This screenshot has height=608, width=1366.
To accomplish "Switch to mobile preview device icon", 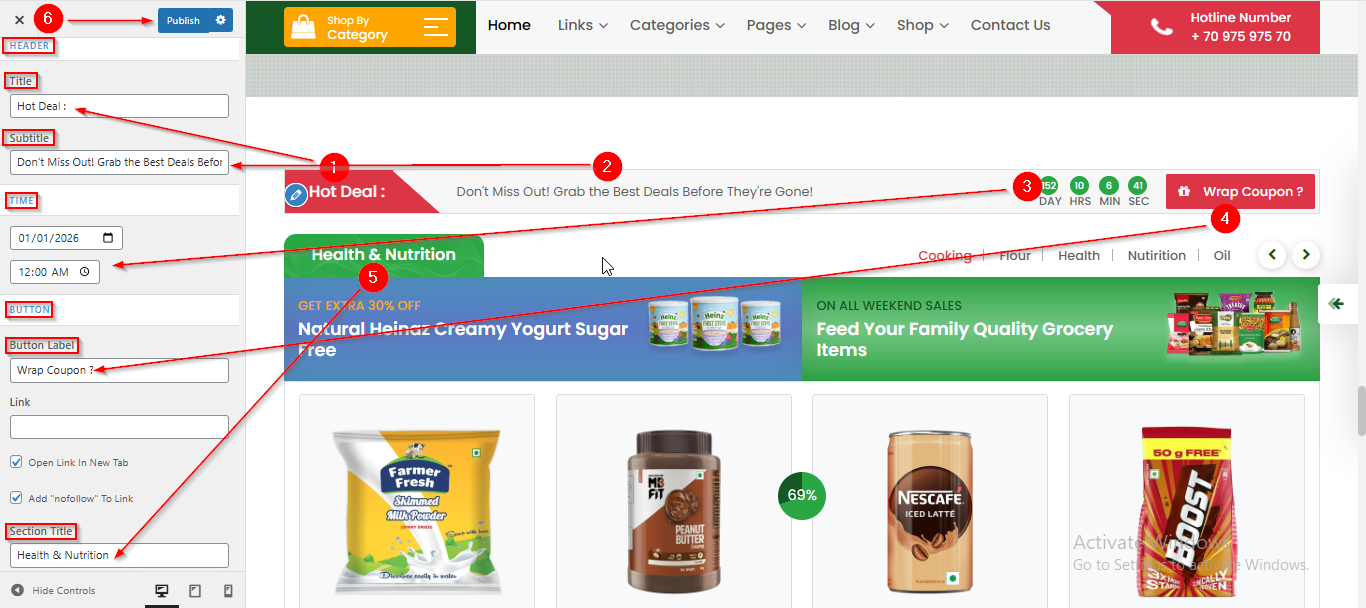I will pyautogui.click(x=228, y=591).
